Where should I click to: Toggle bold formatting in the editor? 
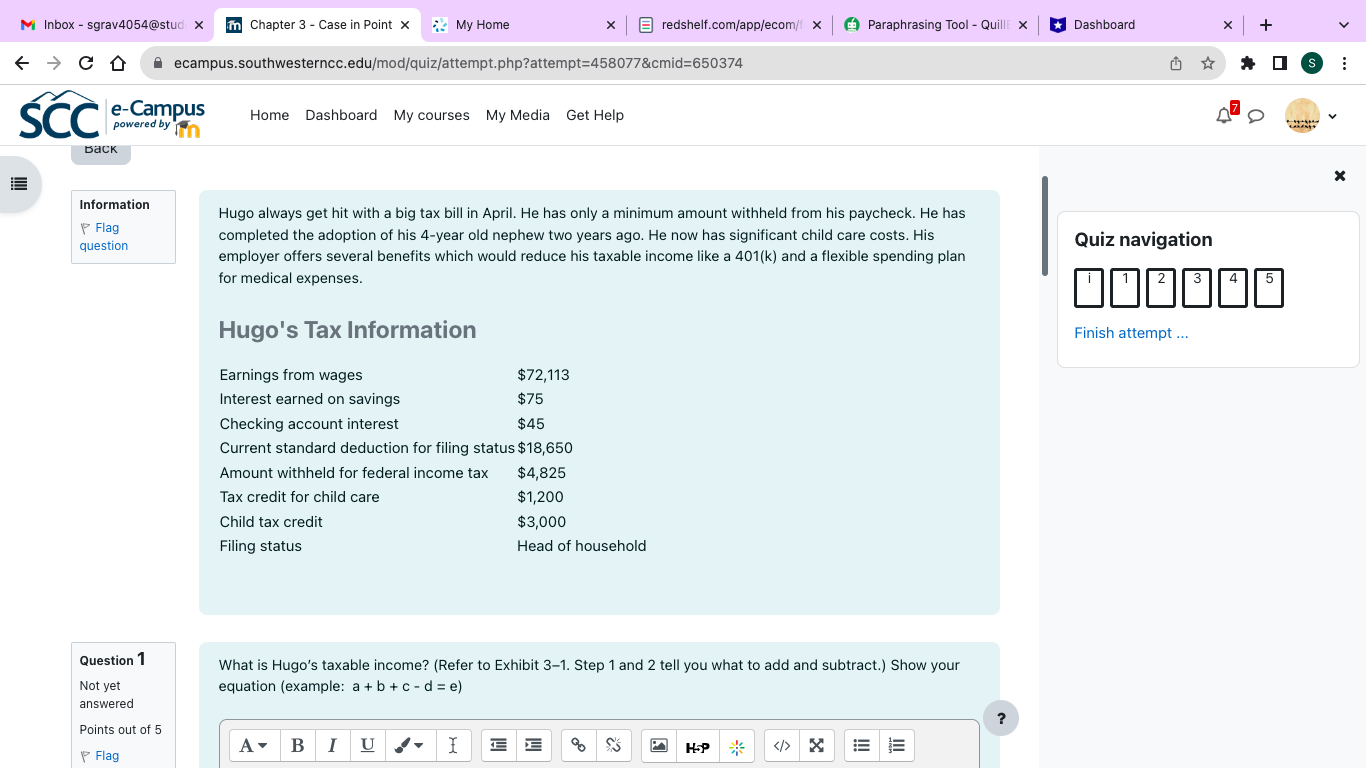pyautogui.click(x=297, y=745)
